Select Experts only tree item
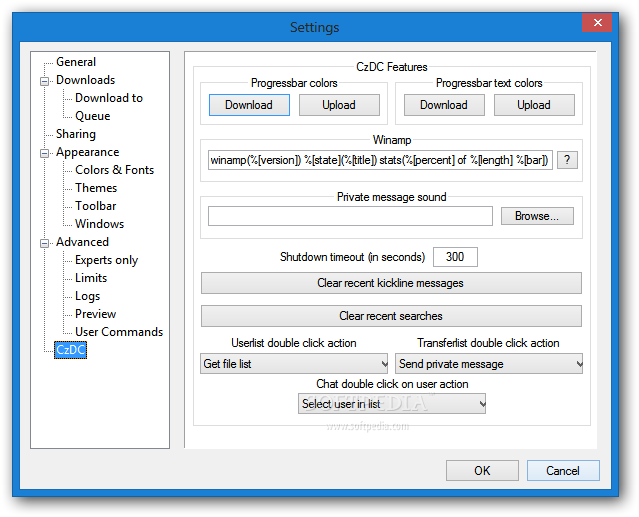 tap(106, 260)
